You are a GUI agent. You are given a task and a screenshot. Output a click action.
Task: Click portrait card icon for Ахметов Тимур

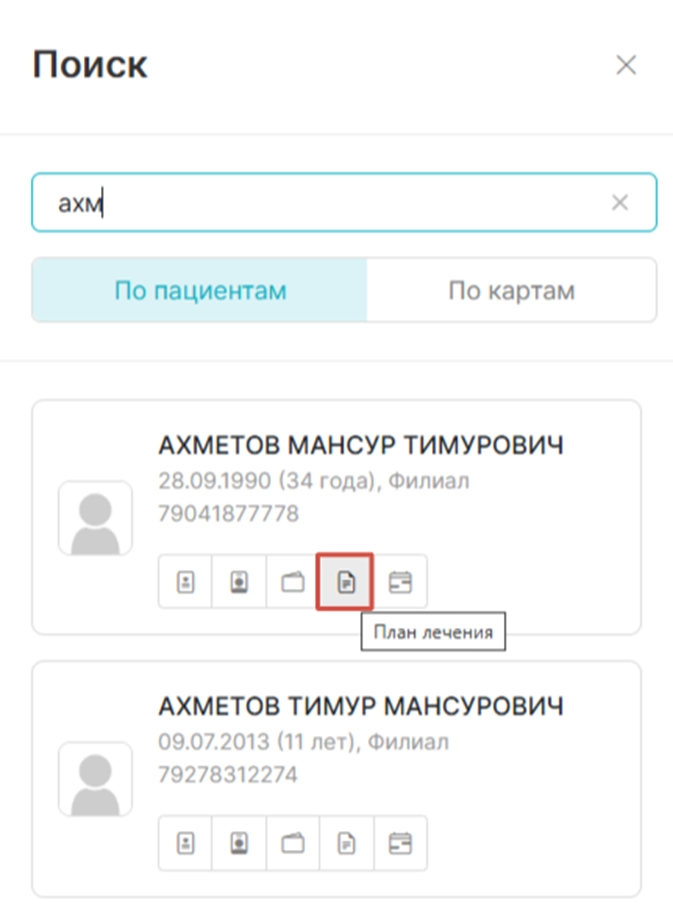[x=239, y=843]
